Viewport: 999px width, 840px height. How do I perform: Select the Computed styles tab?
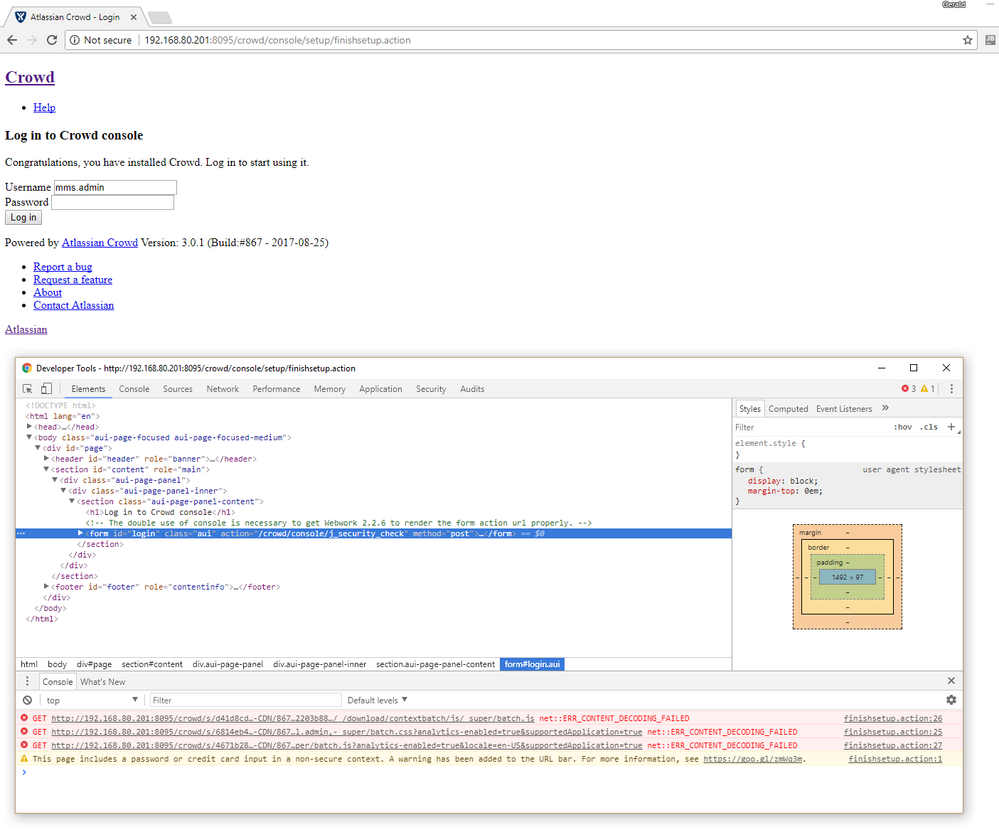[x=787, y=409]
